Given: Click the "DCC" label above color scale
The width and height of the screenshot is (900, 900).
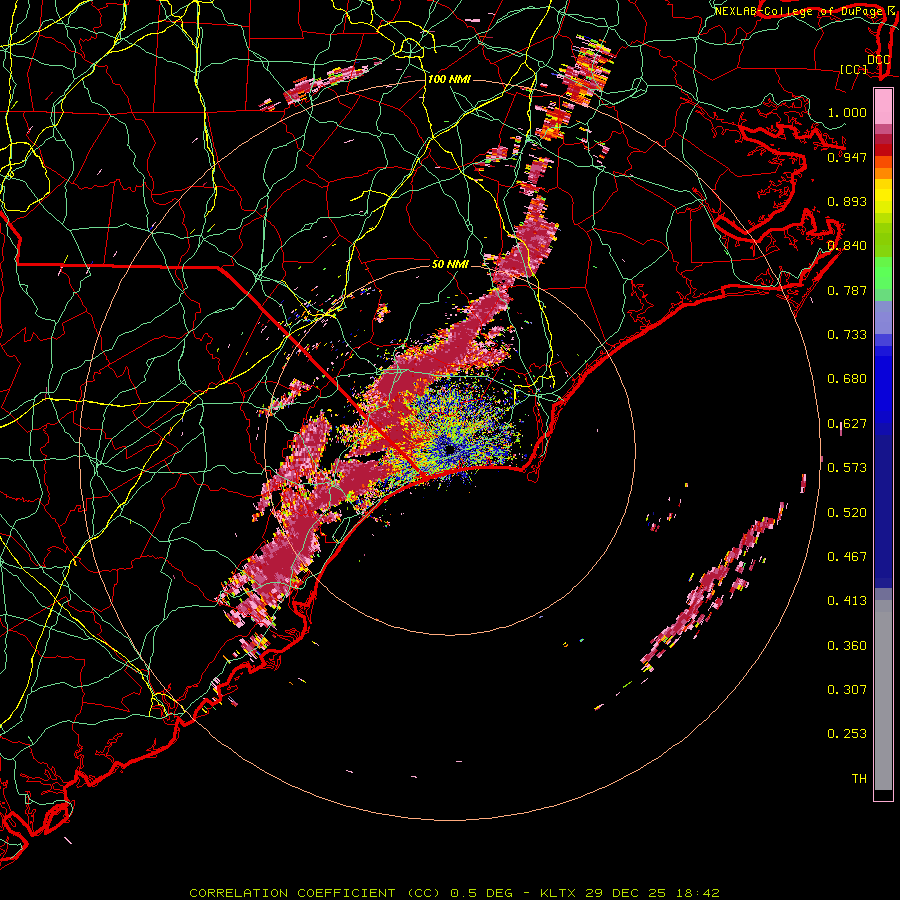Looking at the screenshot, I should coord(878,59).
